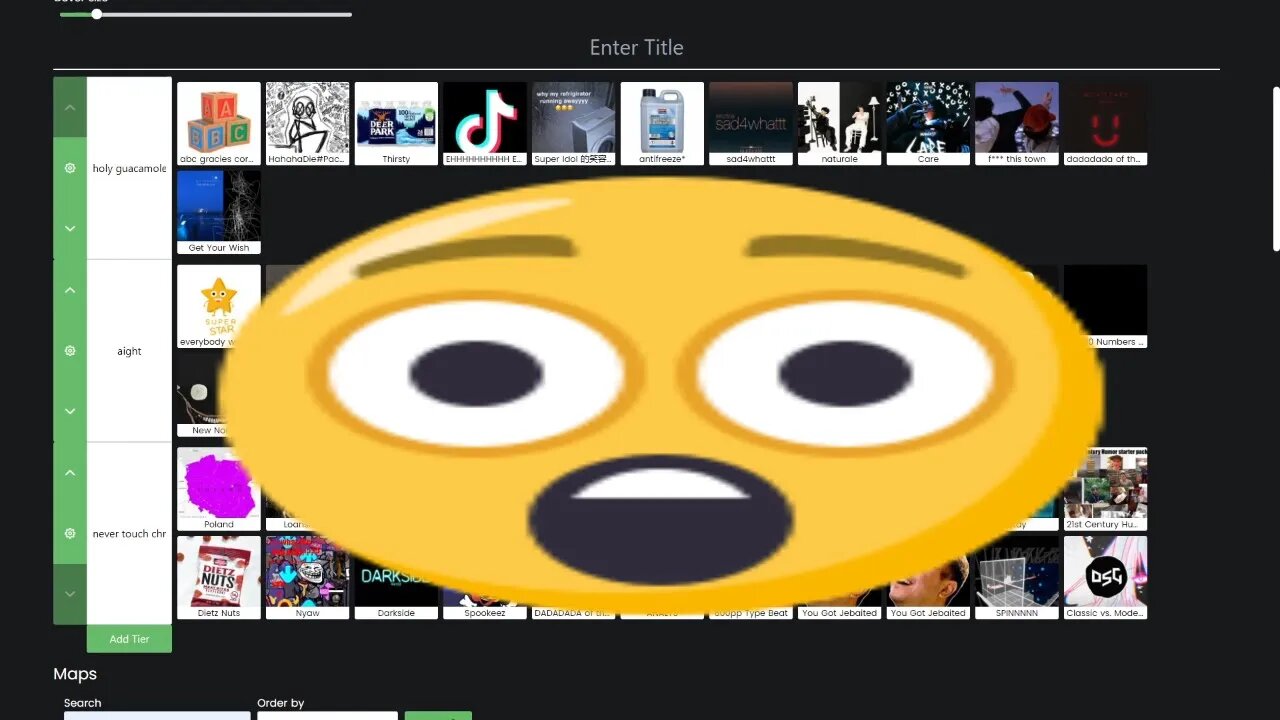Move never touch chr tier down
The width and height of the screenshot is (1280, 720).
tap(70, 594)
